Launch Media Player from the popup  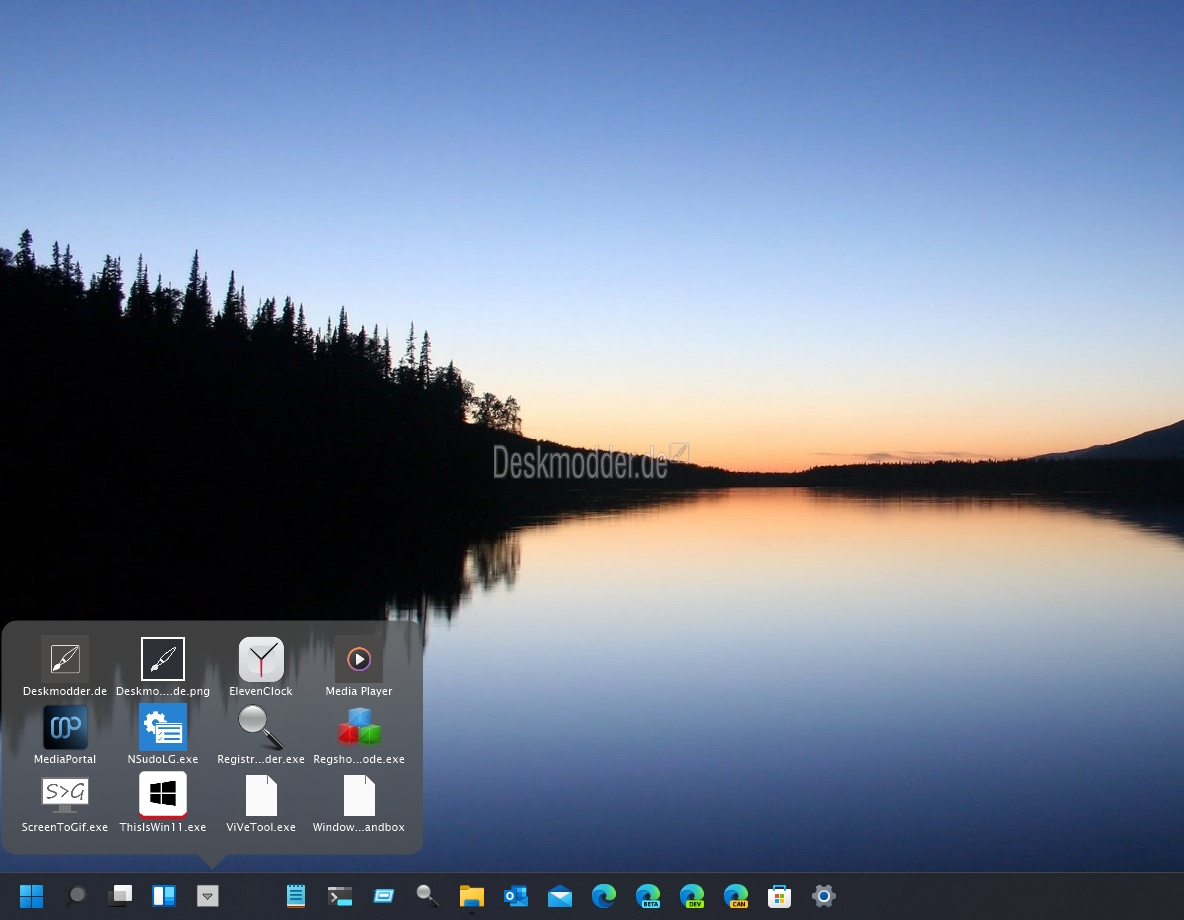click(359, 660)
